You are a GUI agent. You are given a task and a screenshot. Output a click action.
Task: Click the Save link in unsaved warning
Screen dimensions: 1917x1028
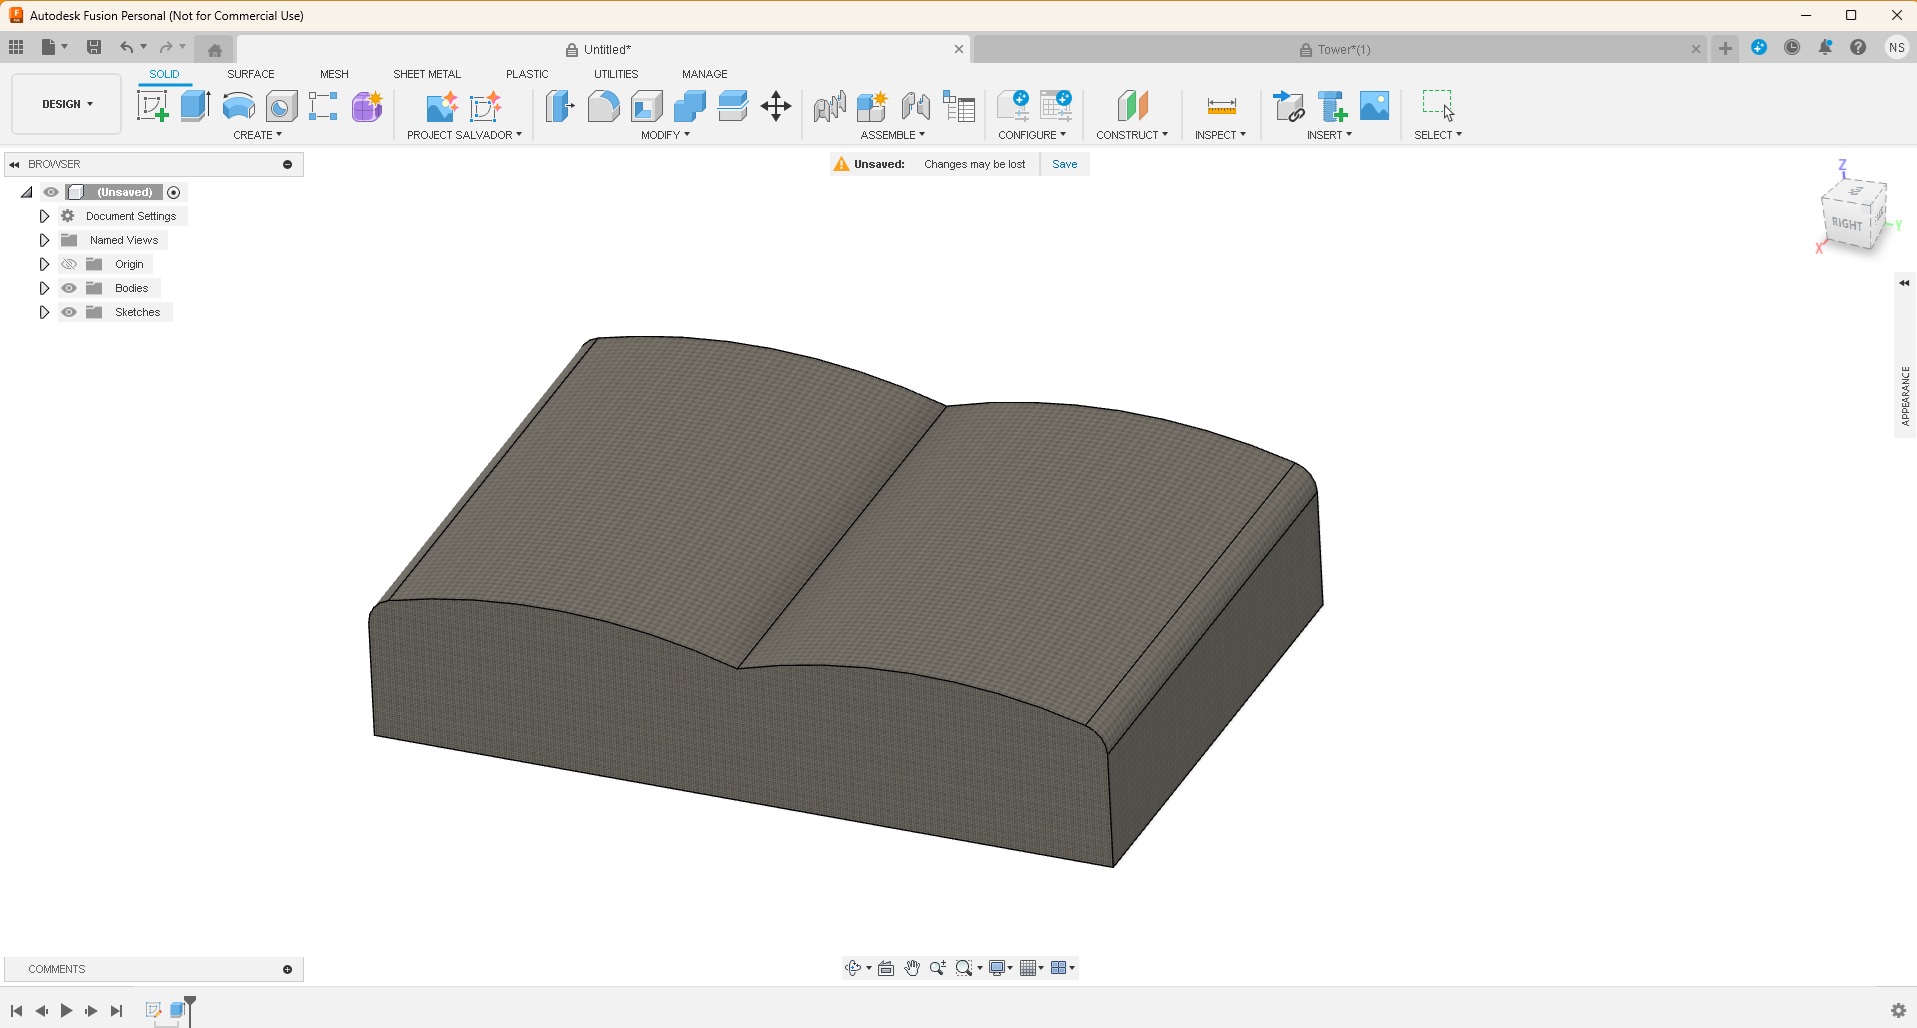pyautogui.click(x=1064, y=164)
